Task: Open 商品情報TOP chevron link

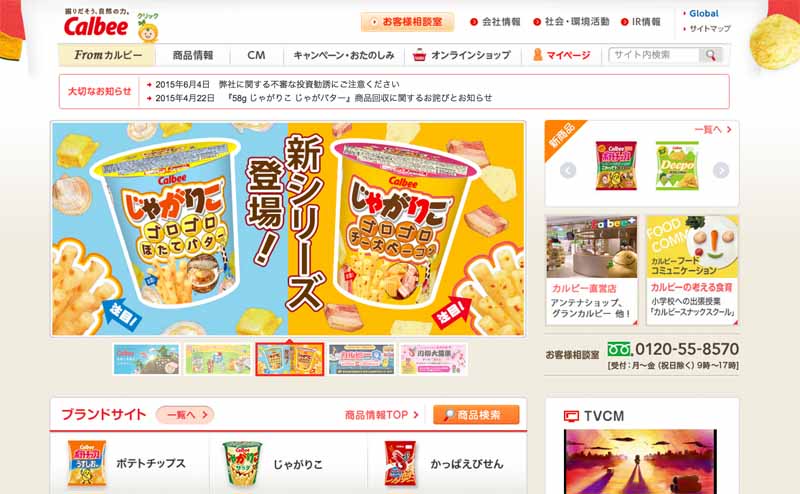Action: 382,415
